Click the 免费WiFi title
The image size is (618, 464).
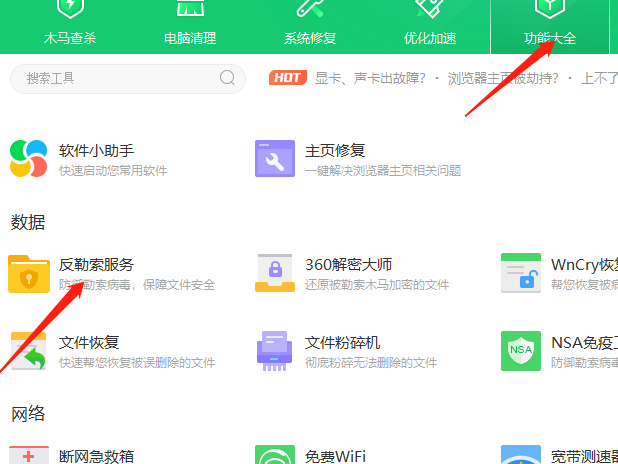point(335,457)
